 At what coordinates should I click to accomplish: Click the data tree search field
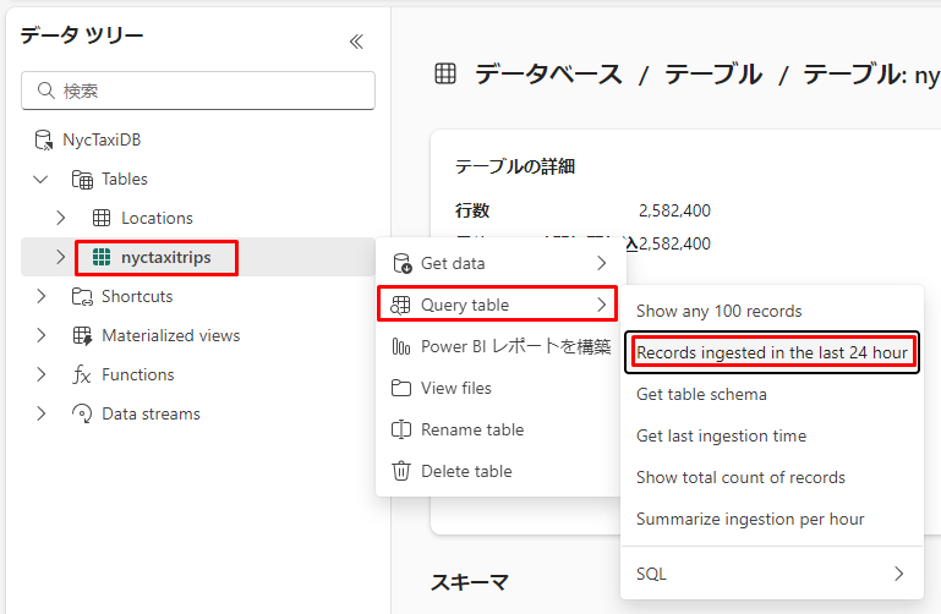pyautogui.click(x=198, y=91)
